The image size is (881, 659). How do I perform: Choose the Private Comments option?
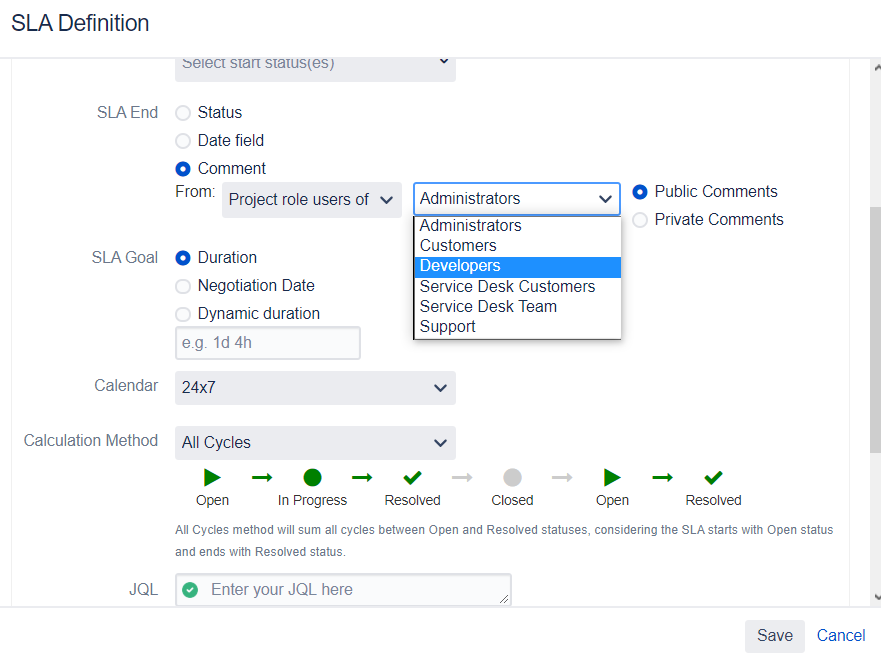click(x=640, y=220)
